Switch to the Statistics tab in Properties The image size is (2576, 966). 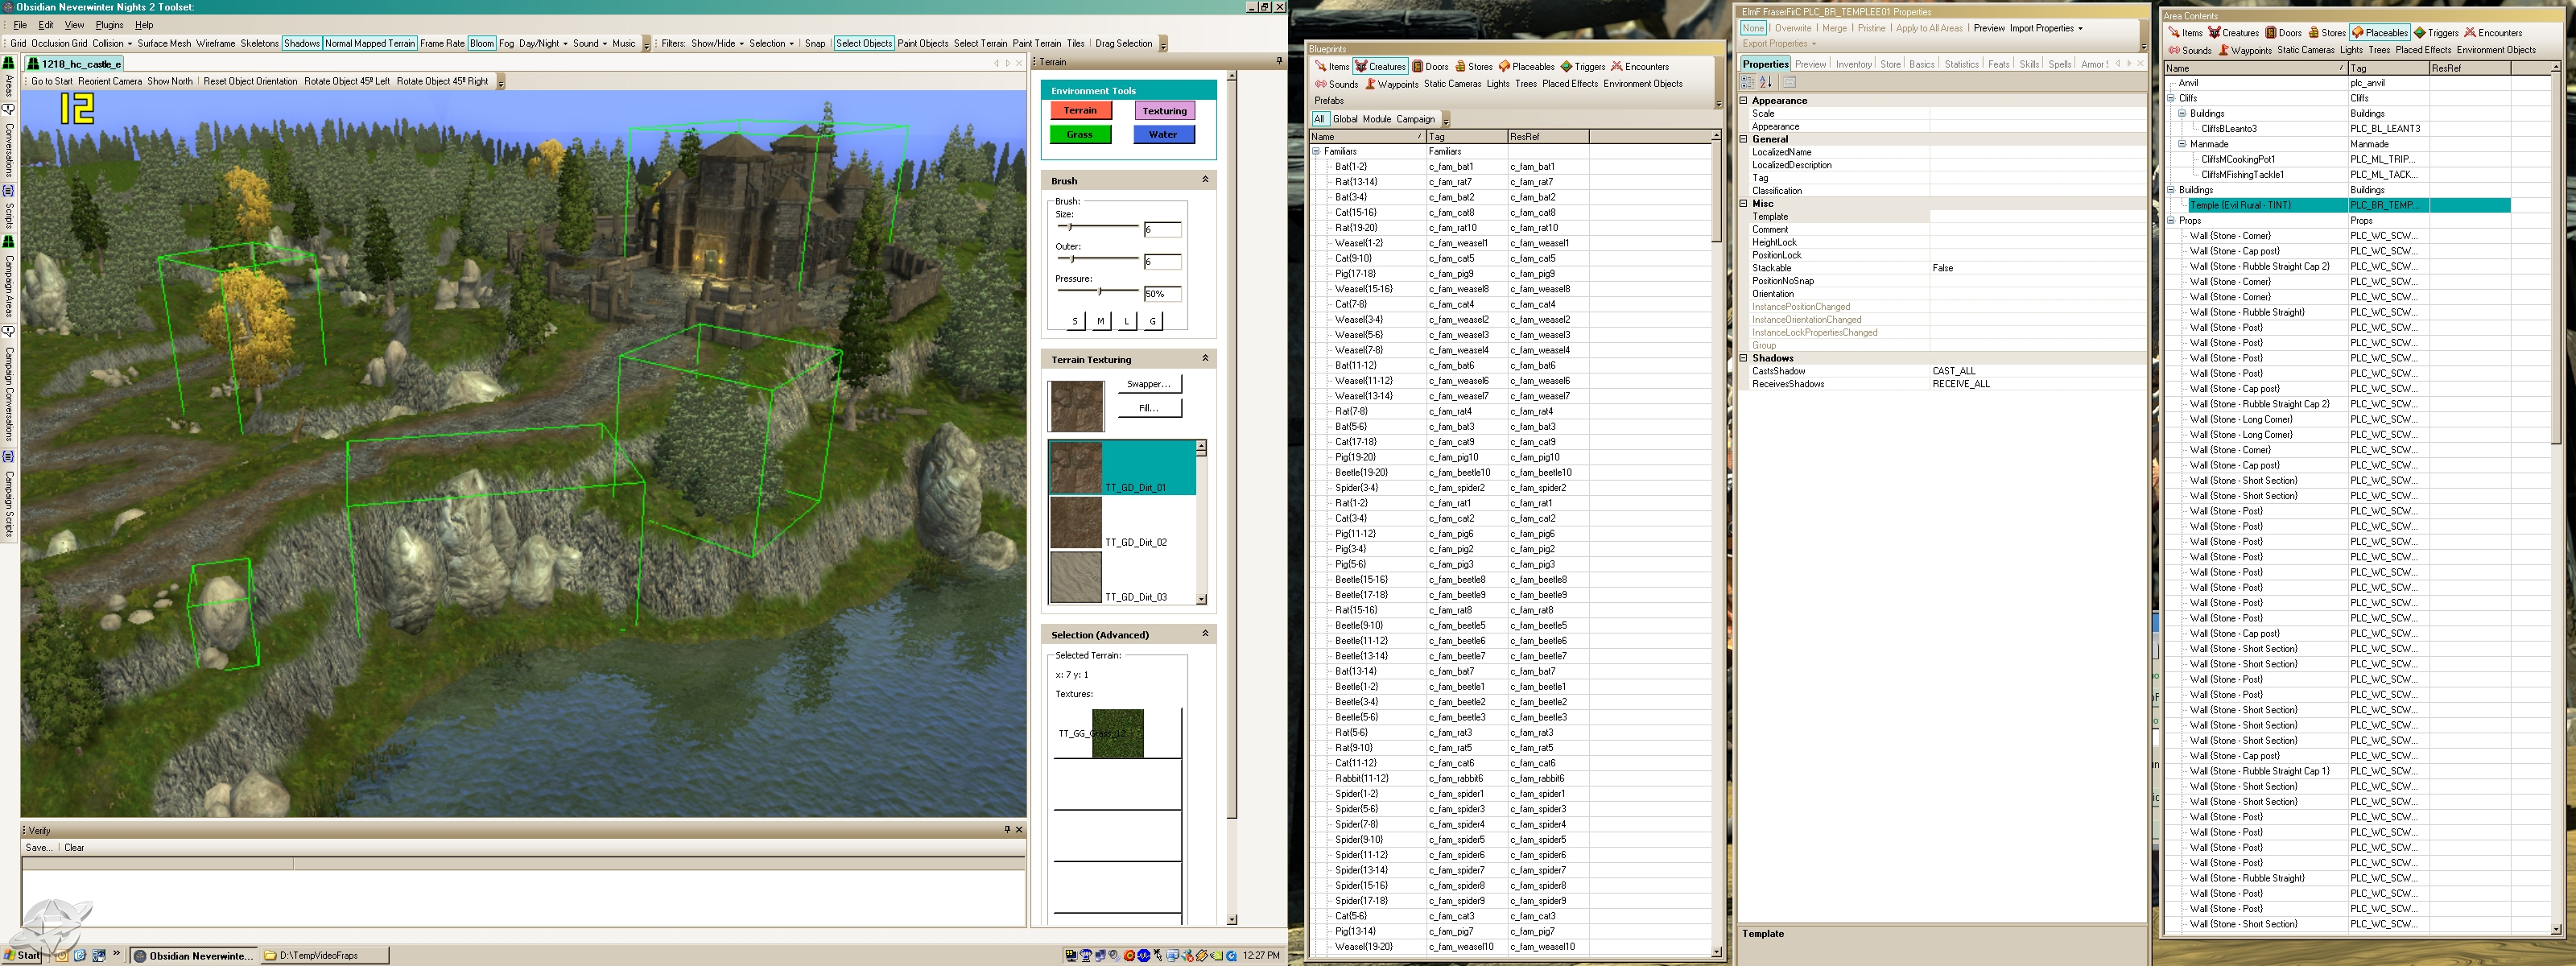point(1961,64)
